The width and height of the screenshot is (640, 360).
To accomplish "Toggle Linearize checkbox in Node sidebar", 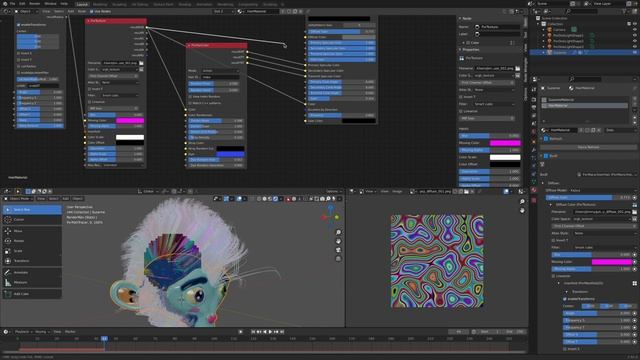I will tap(461, 111).
